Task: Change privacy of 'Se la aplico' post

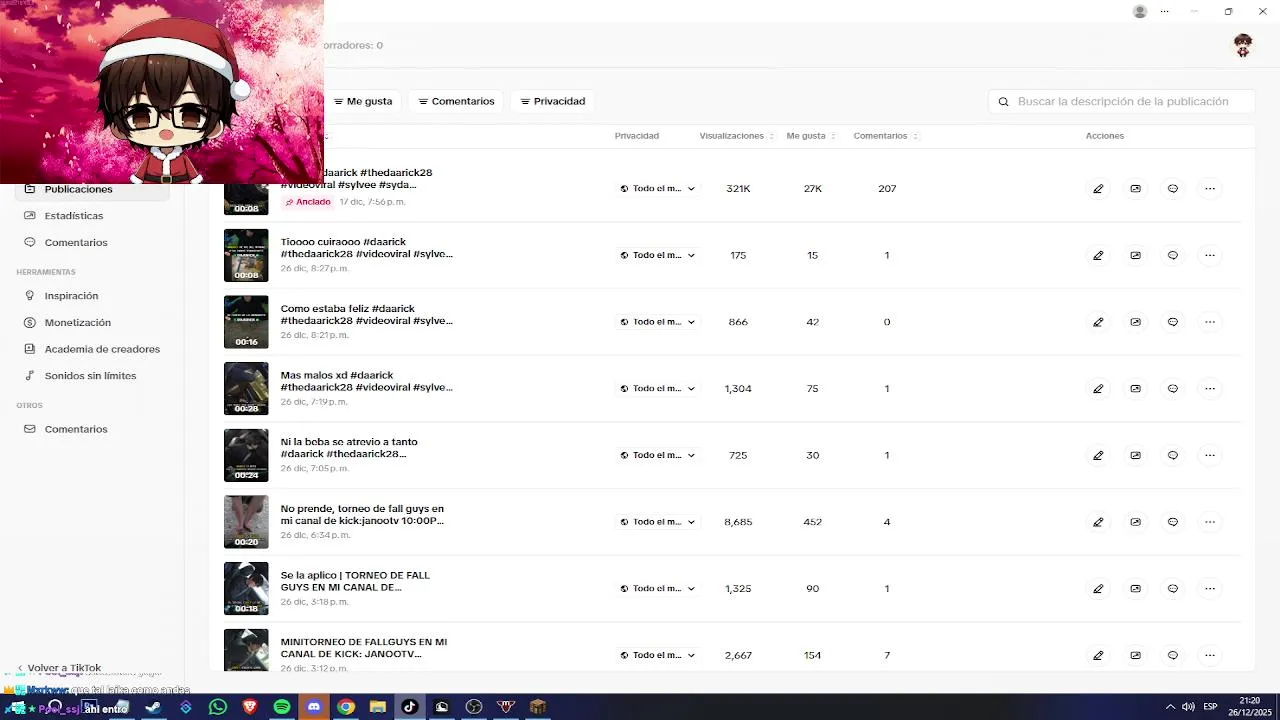Action: [x=657, y=588]
